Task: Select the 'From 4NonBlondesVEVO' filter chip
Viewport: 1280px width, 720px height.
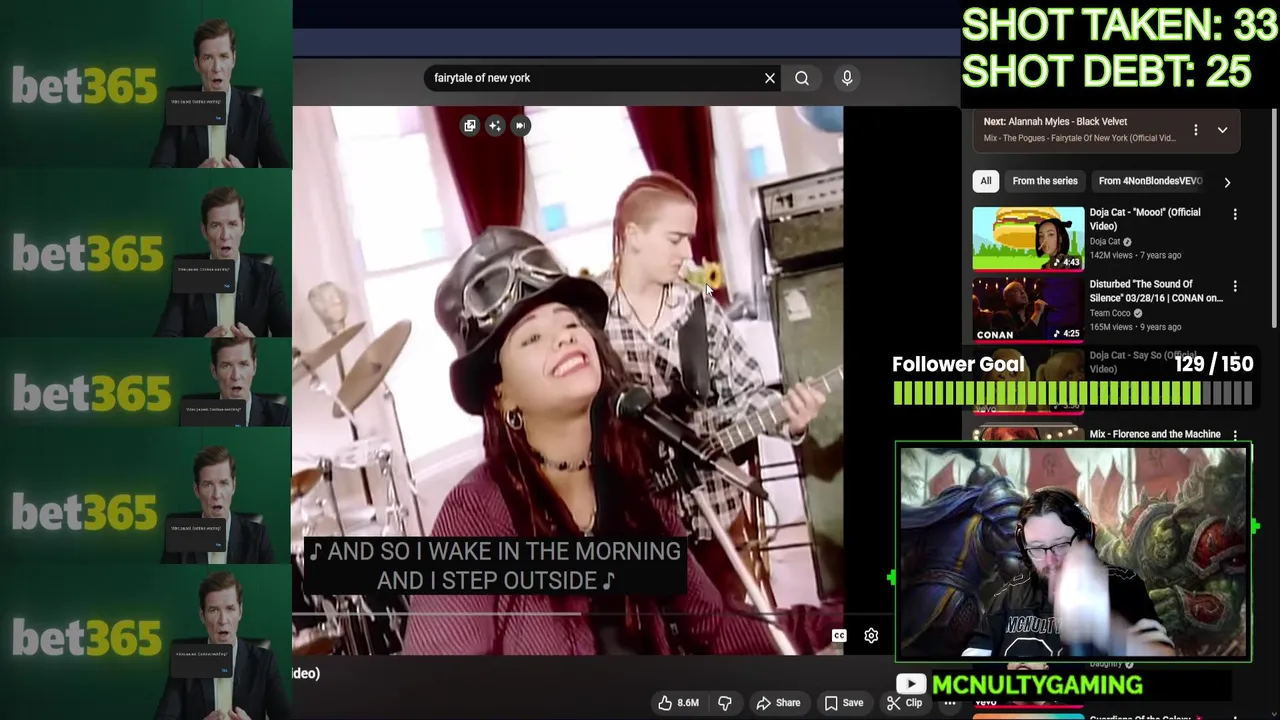Action: coord(1150,181)
